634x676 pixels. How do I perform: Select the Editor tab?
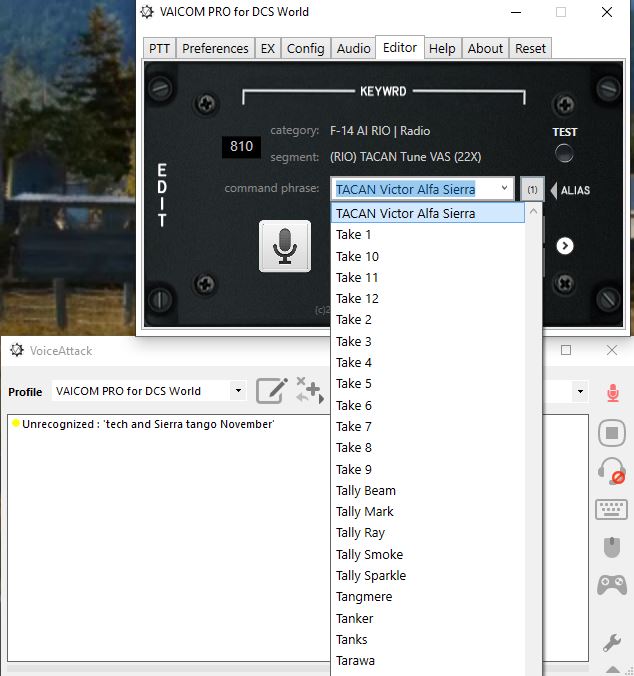400,47
